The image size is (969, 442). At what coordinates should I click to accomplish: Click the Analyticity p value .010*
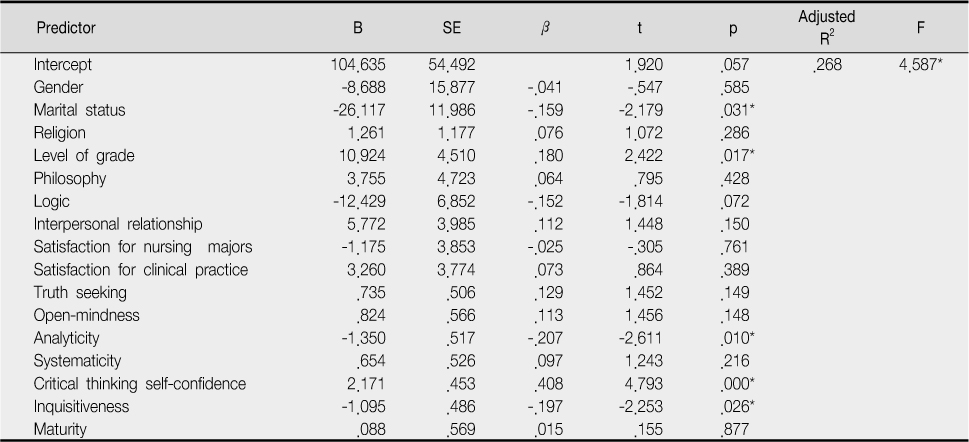737,338
